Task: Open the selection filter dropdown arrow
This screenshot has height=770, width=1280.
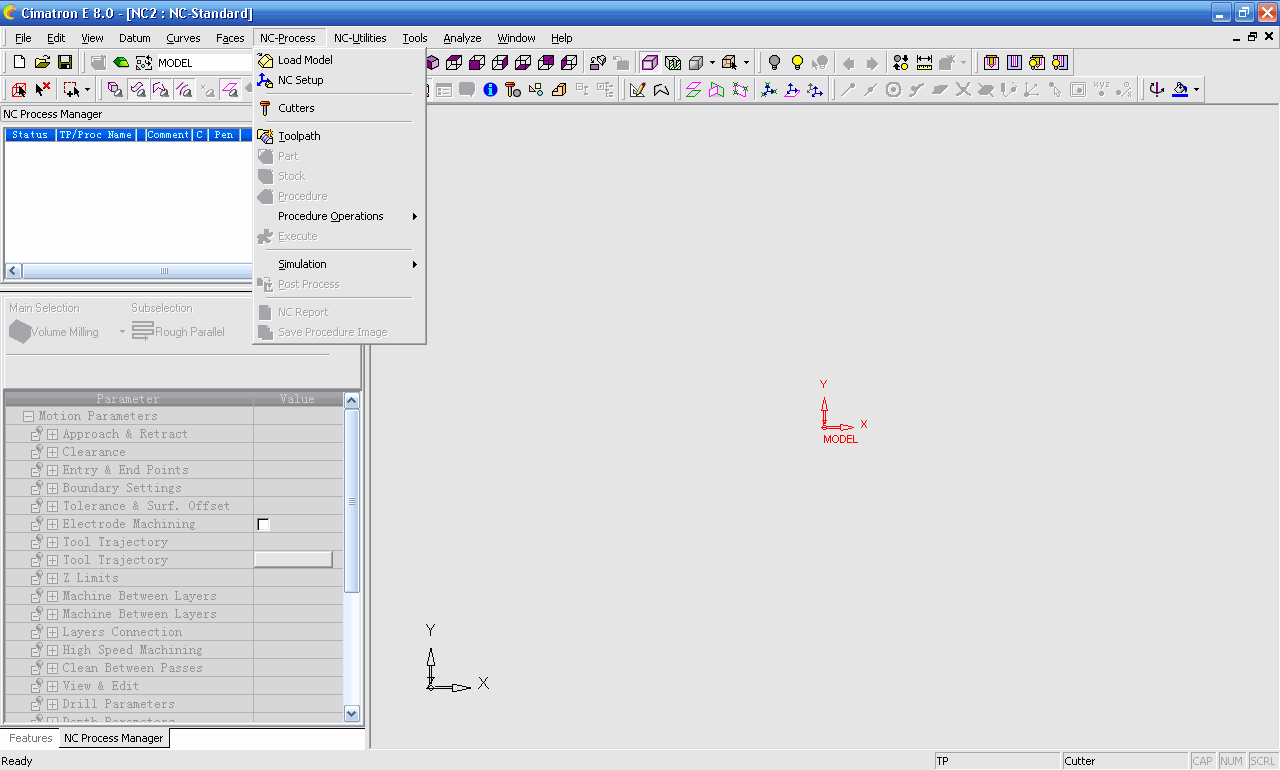Action: tap(87, 90)
